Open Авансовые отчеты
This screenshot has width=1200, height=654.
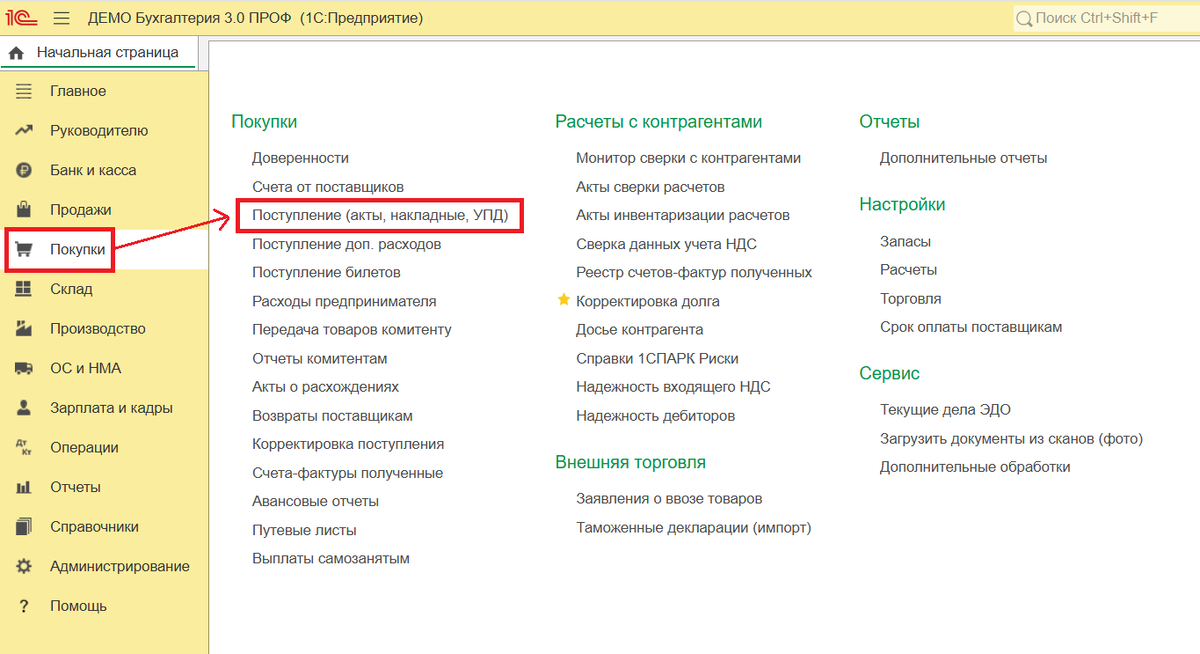click(315, 501)
